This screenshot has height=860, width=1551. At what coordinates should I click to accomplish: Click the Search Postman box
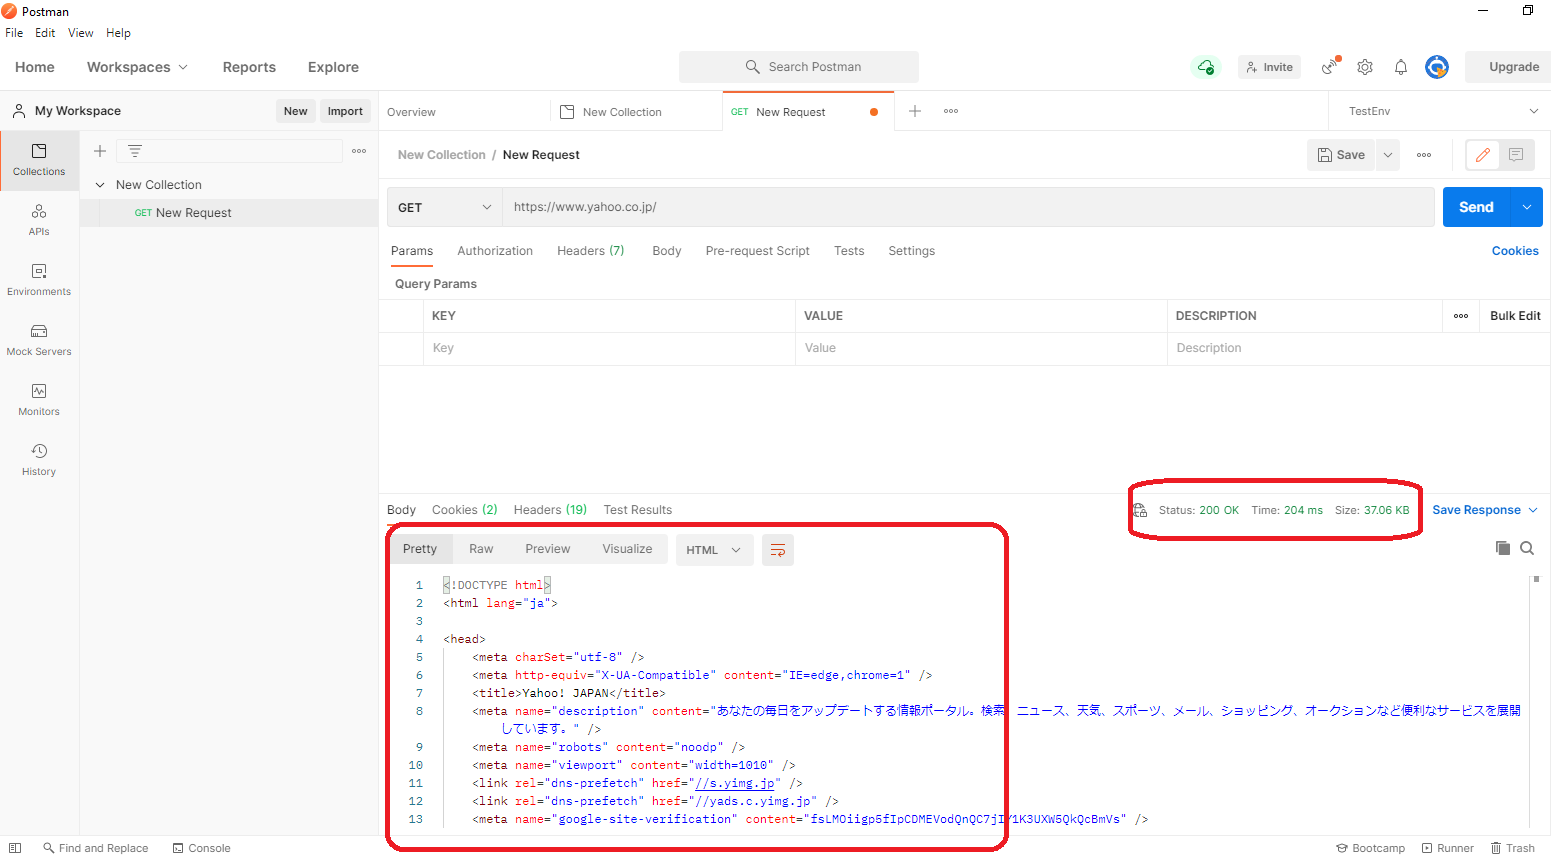click(799, 67)
